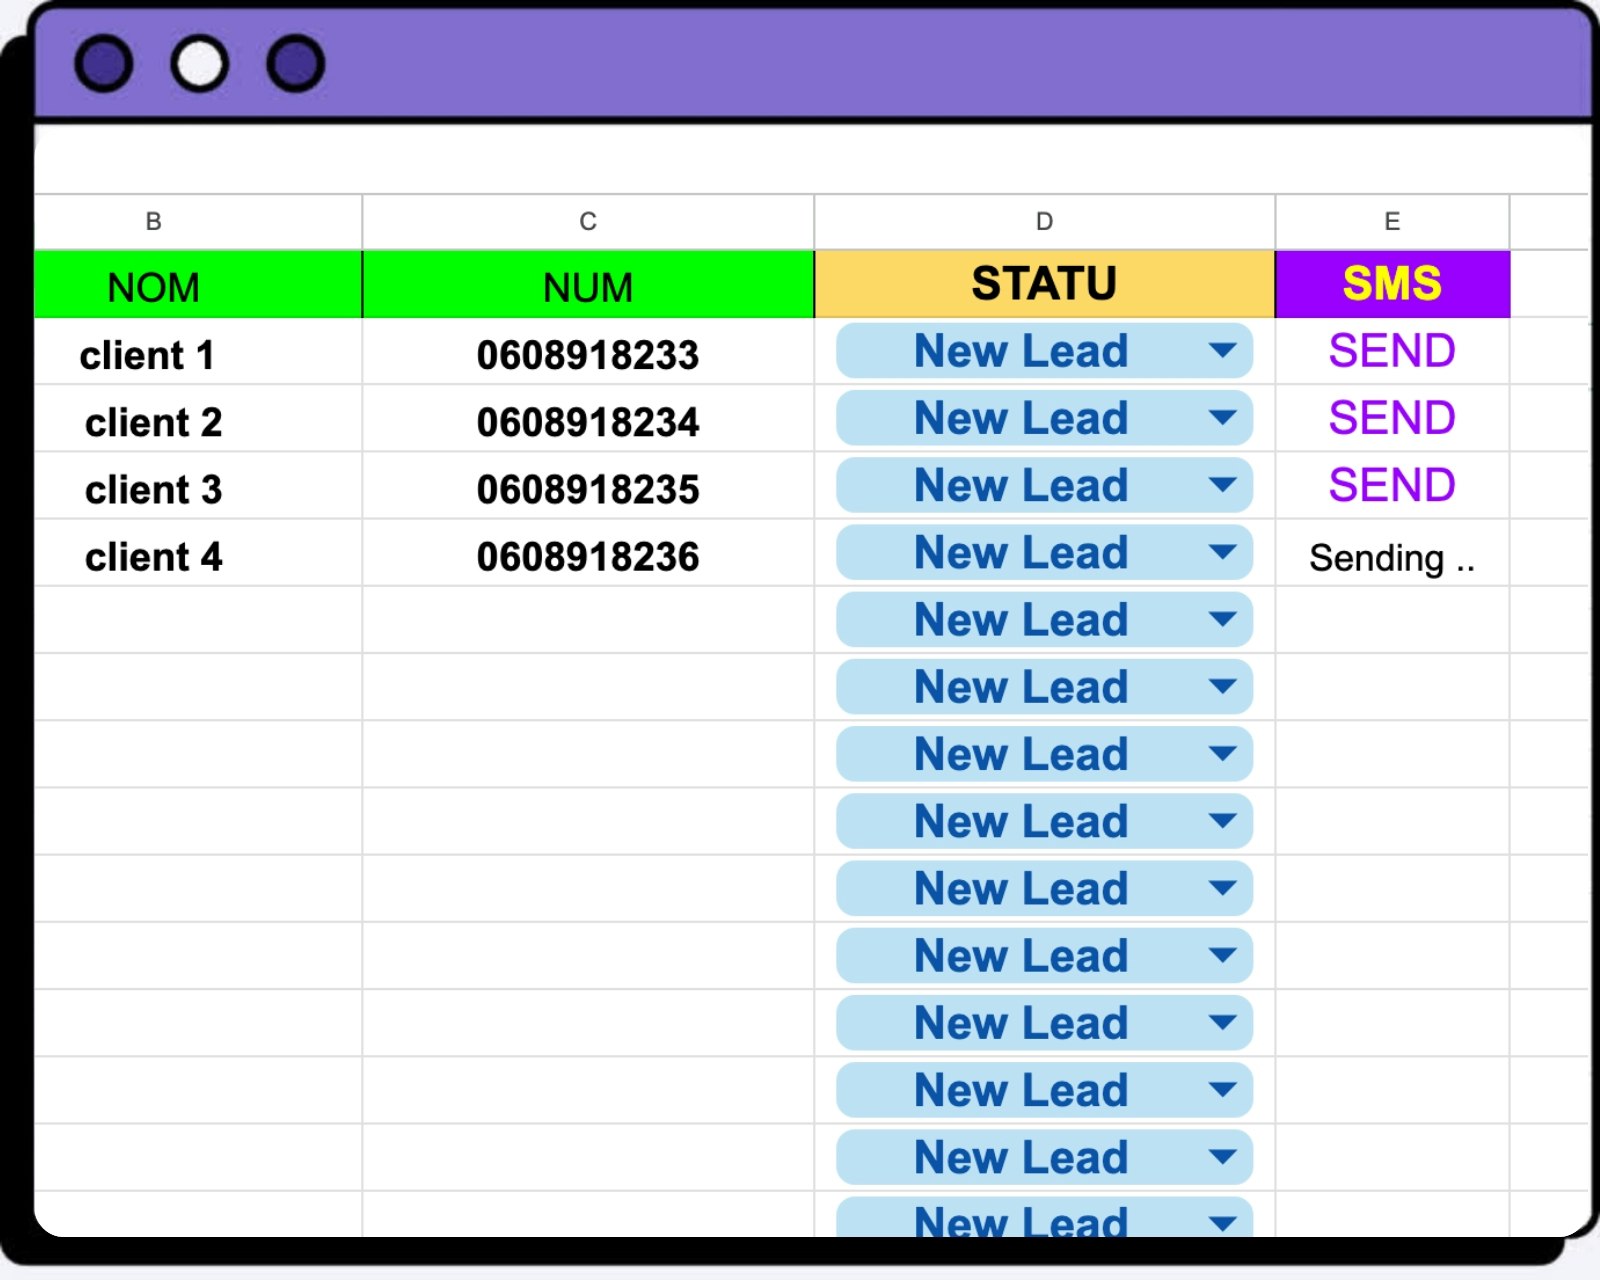1600x1280 pixels.
Task: Click the yellow STATU header cell
Action: coord(1045,283)
